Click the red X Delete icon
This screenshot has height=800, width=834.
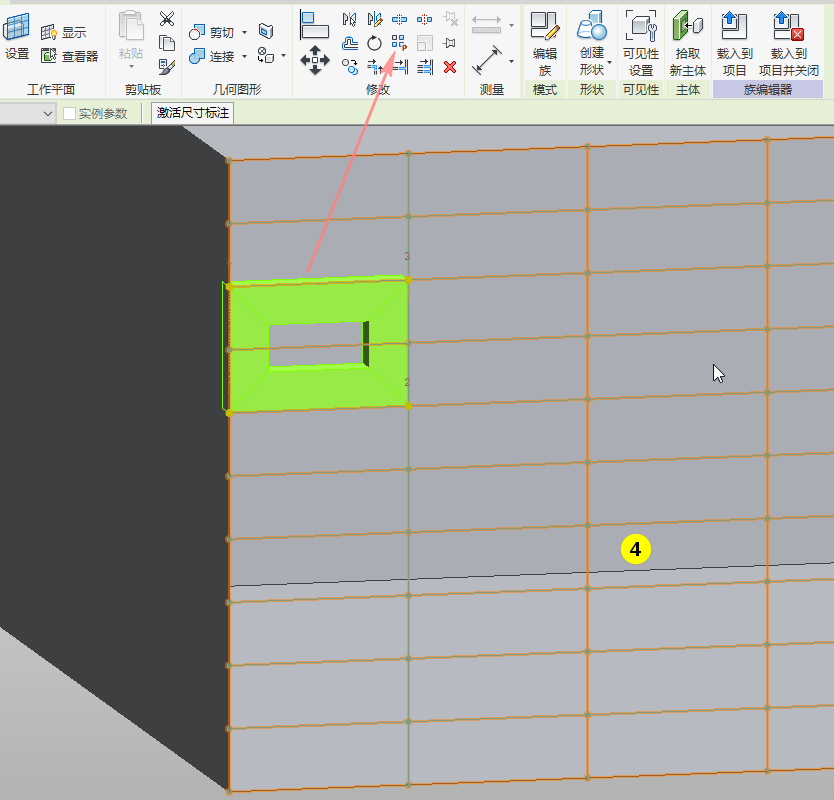point(449,67)
